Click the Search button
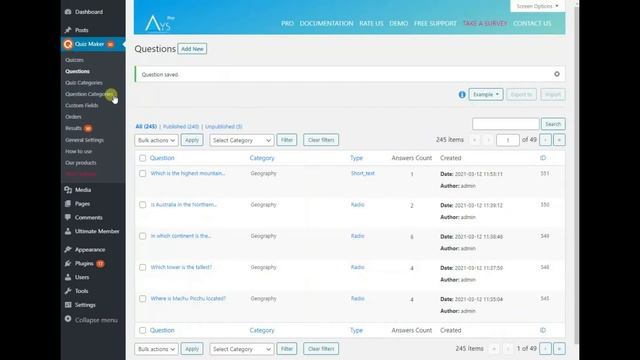The image size is (640, 360). (553, 124)
